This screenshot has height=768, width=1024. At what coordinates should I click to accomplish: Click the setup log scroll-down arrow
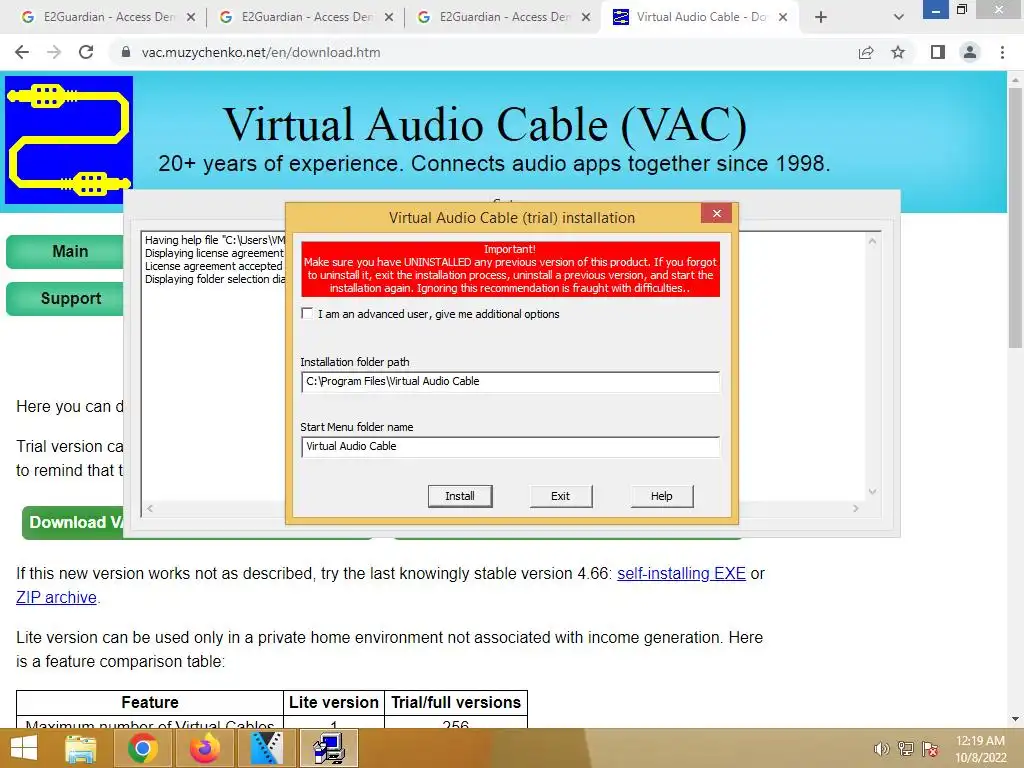(x=872, y=492)
